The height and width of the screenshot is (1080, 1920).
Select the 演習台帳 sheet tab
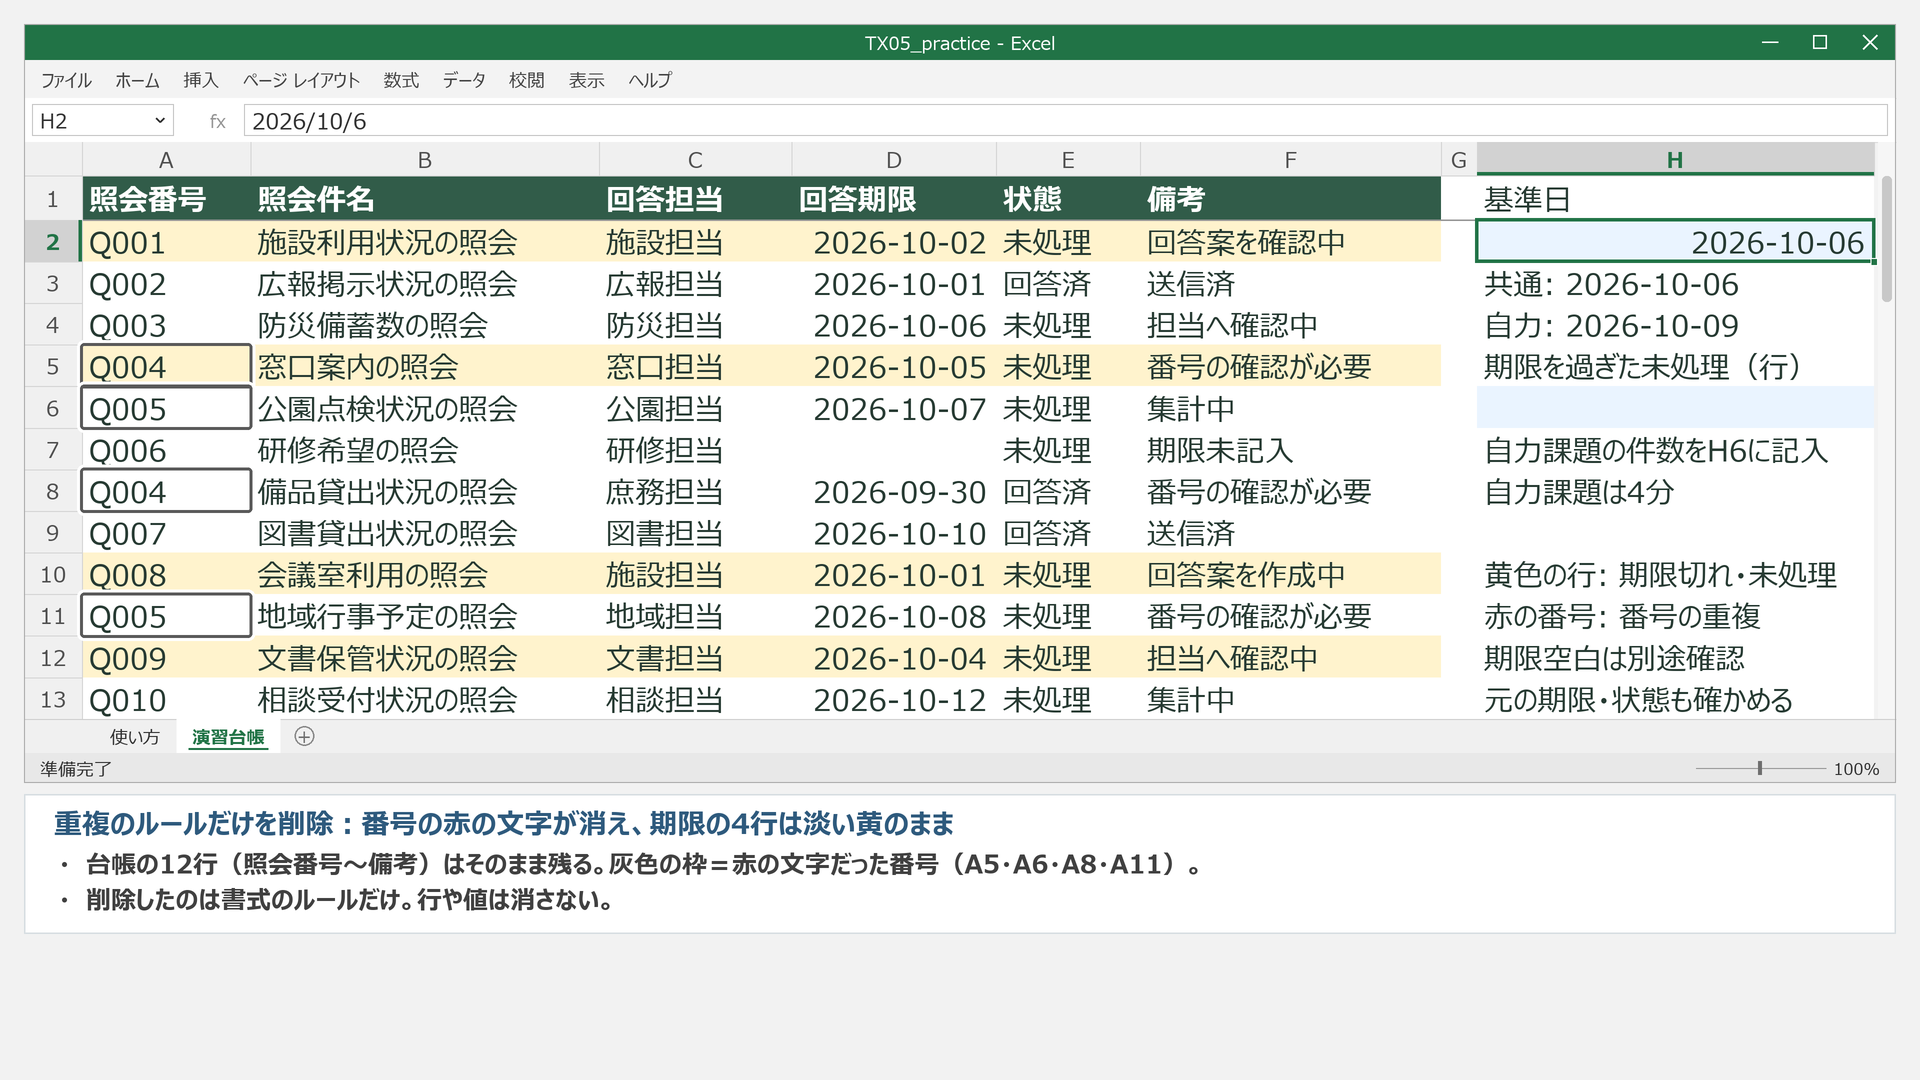[228, 737]
